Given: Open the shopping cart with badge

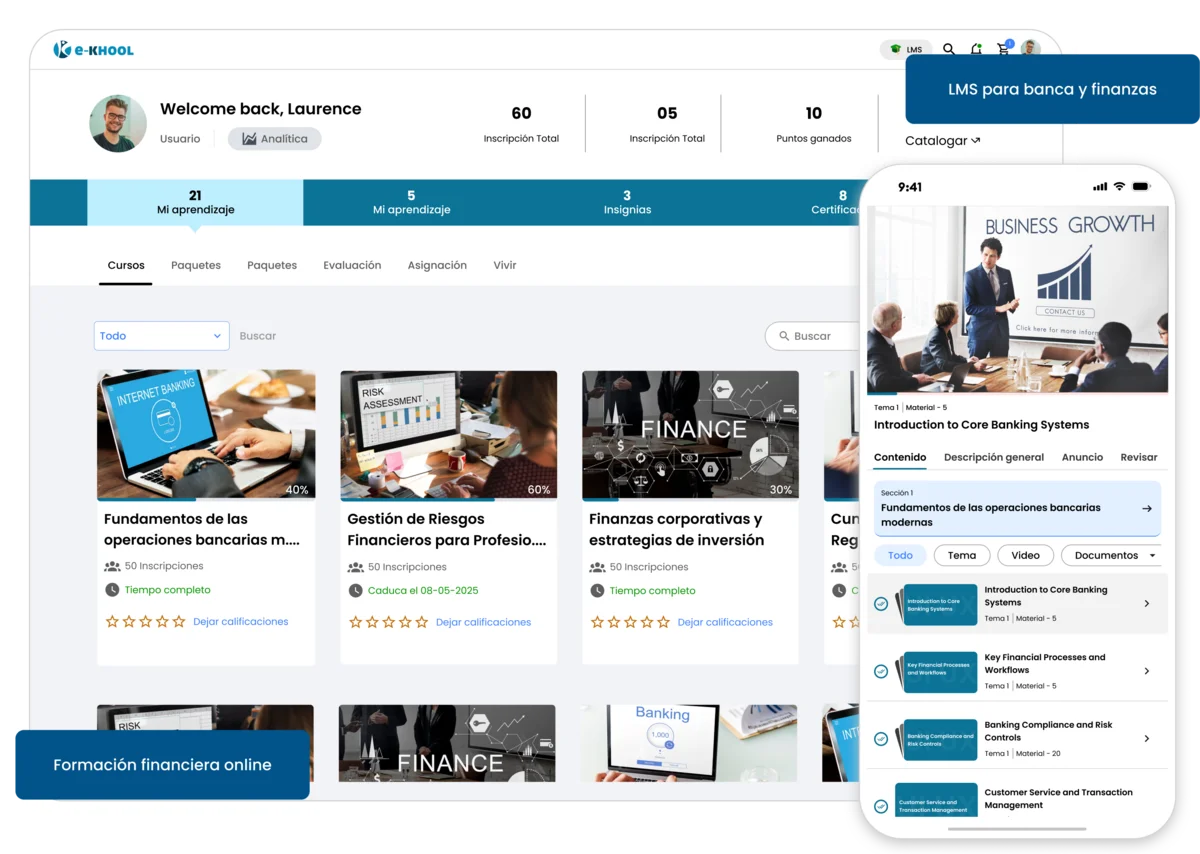Looking at the screenshot, I should [x=1002, y=49].
